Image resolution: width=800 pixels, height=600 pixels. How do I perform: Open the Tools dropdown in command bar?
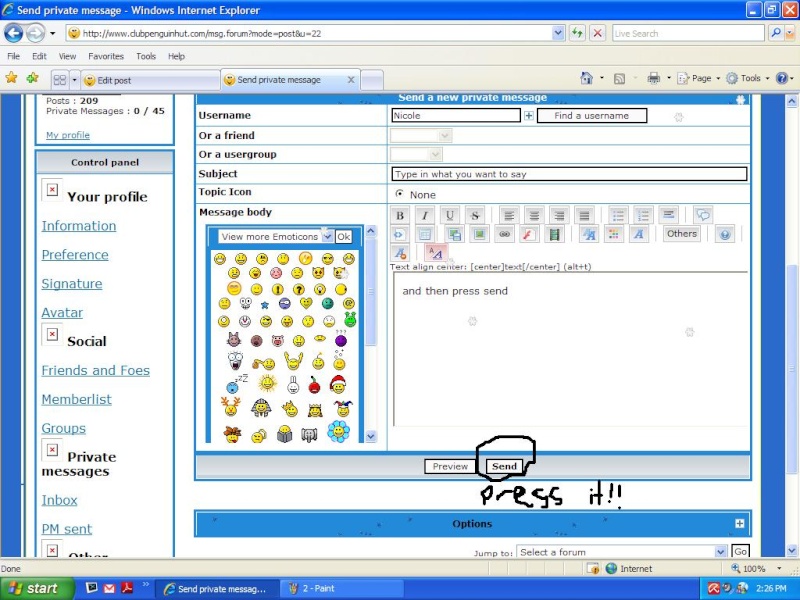[747, 78]
